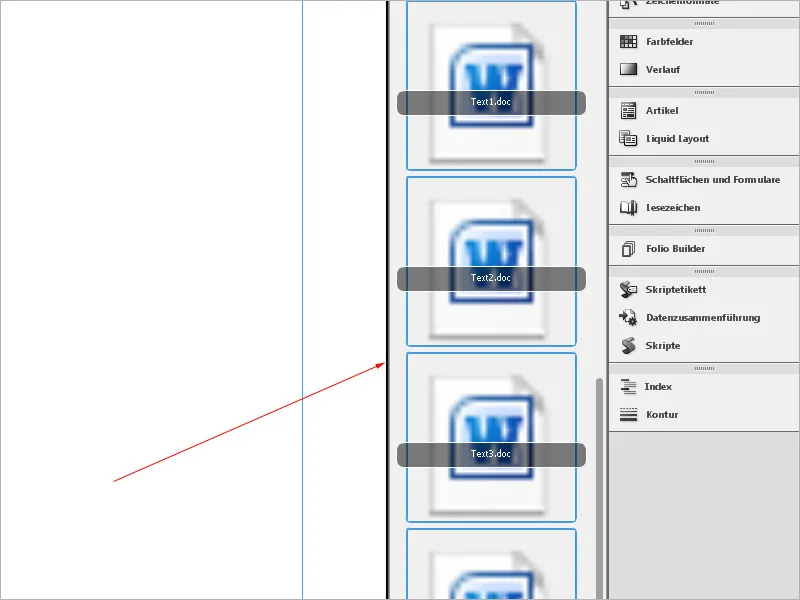800x600 pixels.
Task: Grab the gripper above Skriptetikett group
Action: [x=704, y=271]
